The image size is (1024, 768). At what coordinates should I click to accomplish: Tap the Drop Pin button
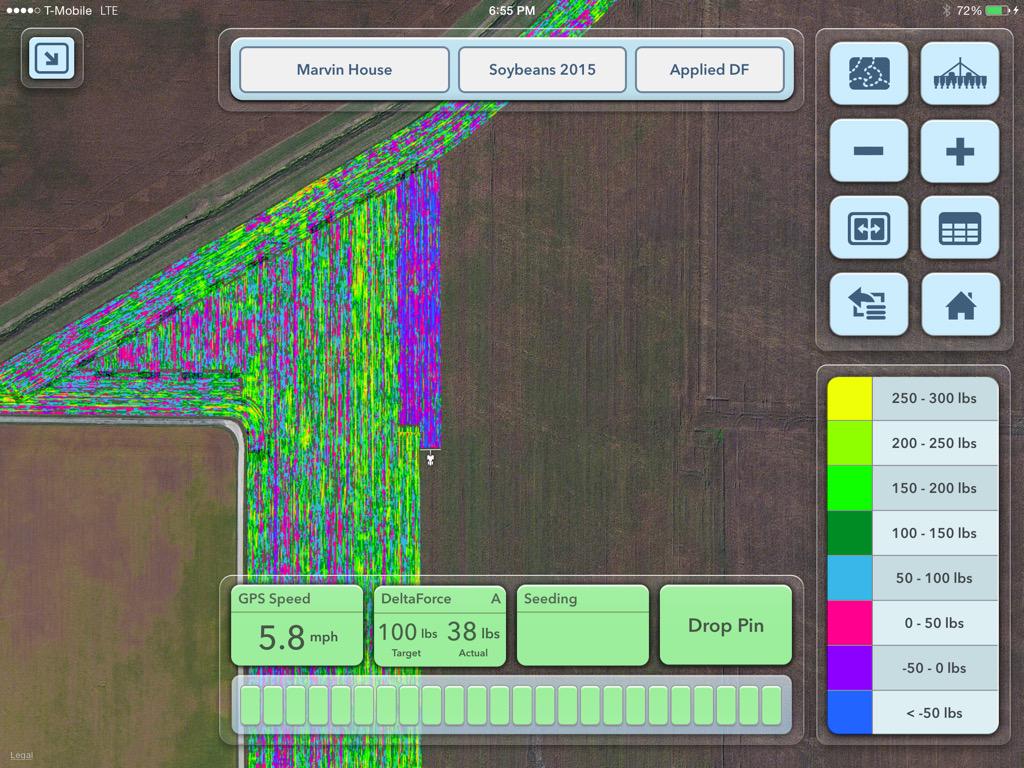pyautogui.click(x=726, y=625)
